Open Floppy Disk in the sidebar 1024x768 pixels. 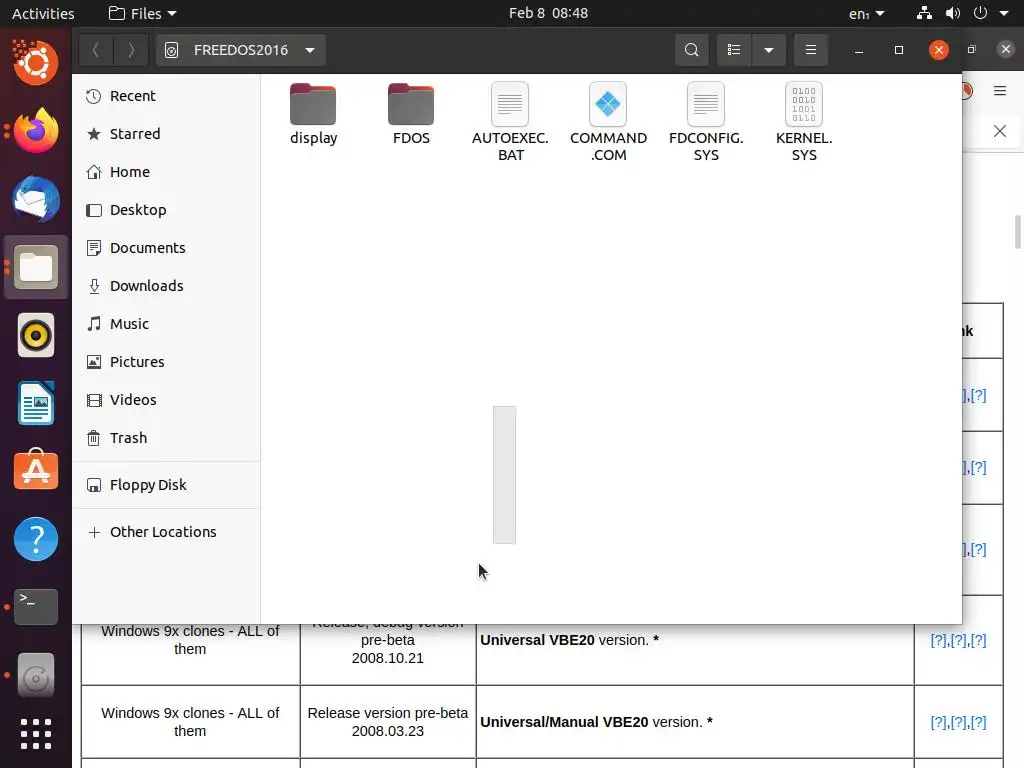tap(167, 485)
